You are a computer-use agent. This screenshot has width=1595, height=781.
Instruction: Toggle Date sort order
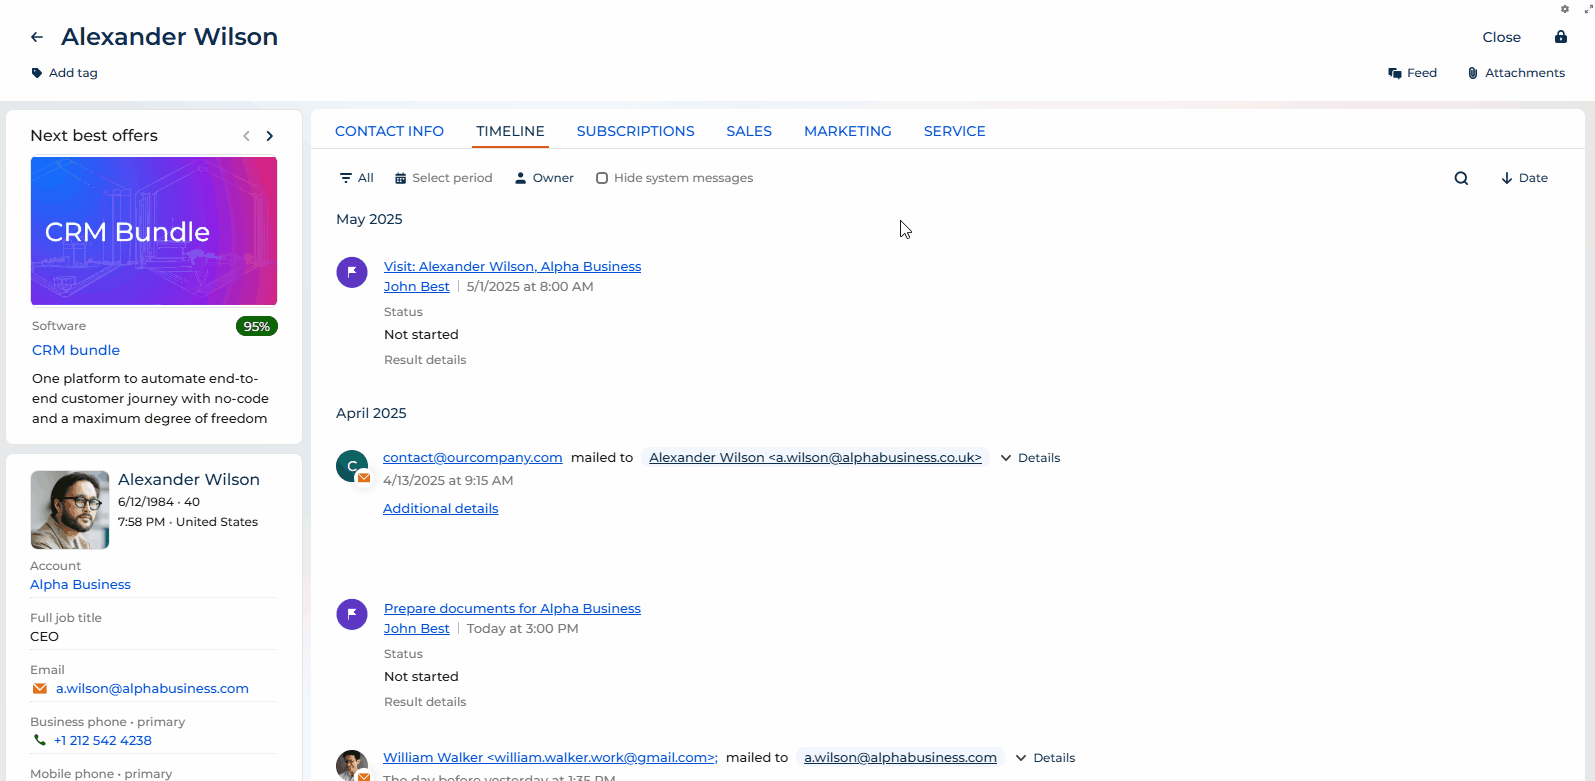pos(1524,178)
